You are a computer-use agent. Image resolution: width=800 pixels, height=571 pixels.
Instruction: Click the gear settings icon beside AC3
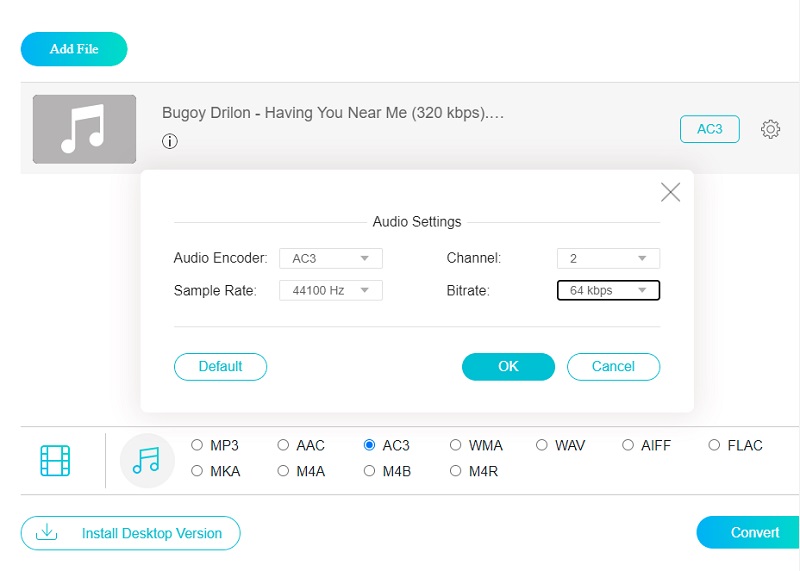(x=770, y=129)
